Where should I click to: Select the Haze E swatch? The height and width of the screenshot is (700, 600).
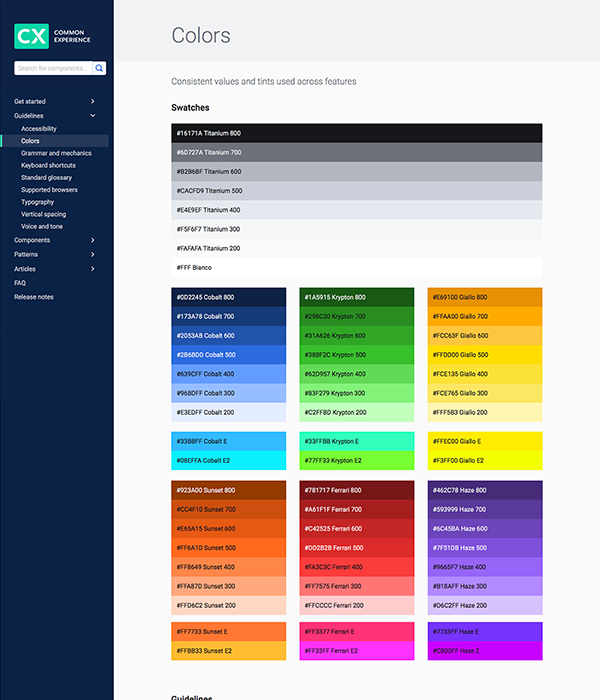pyautogui.click(x=485, y=632)
